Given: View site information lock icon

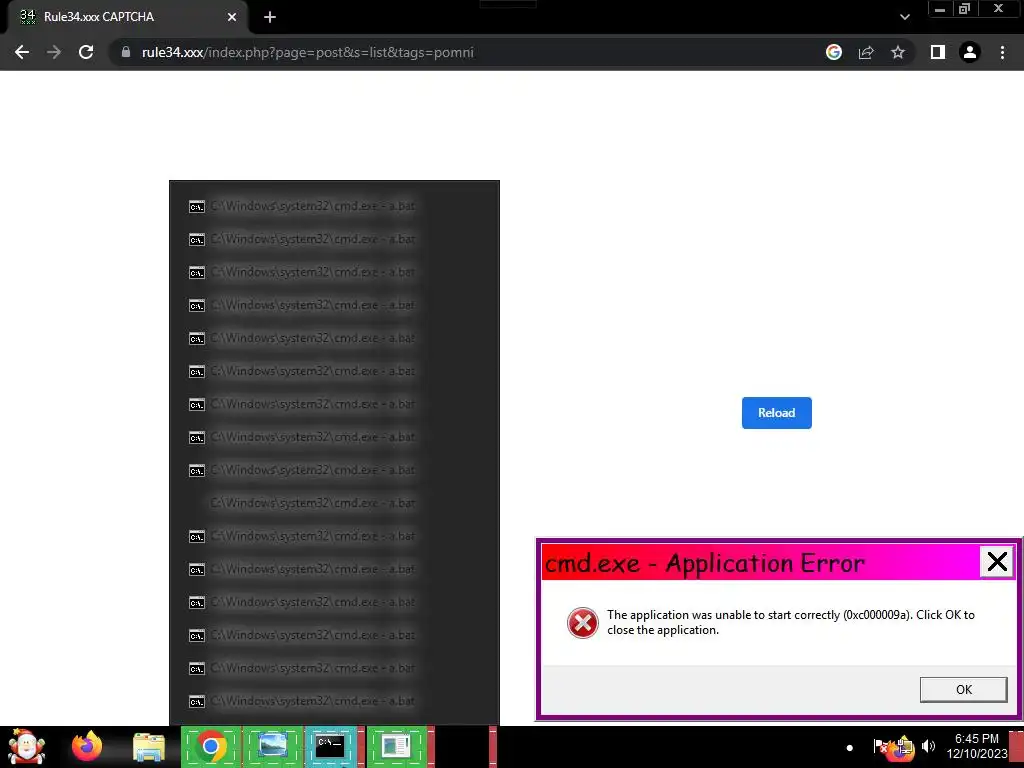Looking at the screenshot, I should tap(126, 52).
